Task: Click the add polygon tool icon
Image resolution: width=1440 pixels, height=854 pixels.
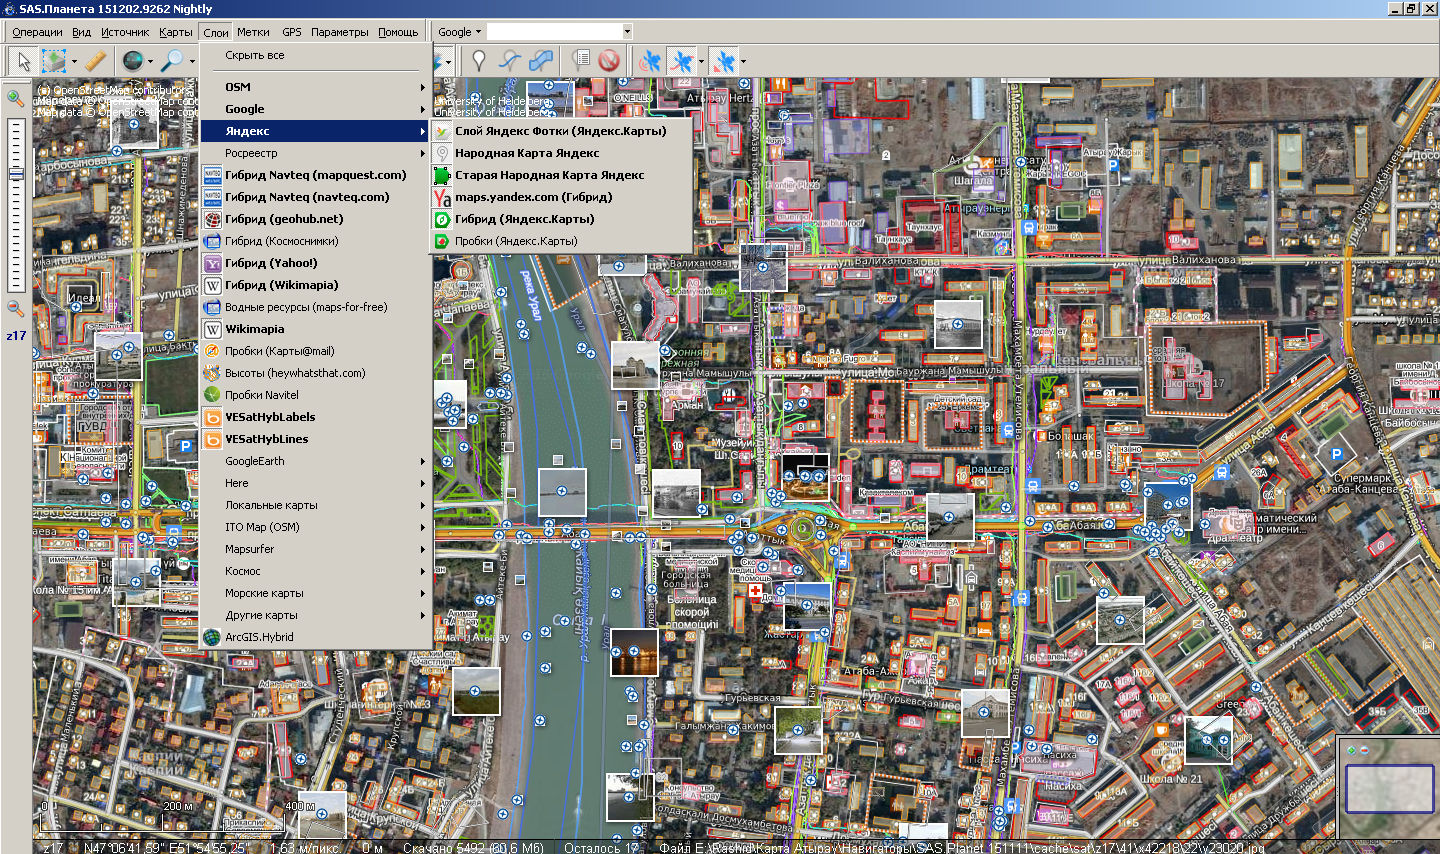Action: coord(541,61)
